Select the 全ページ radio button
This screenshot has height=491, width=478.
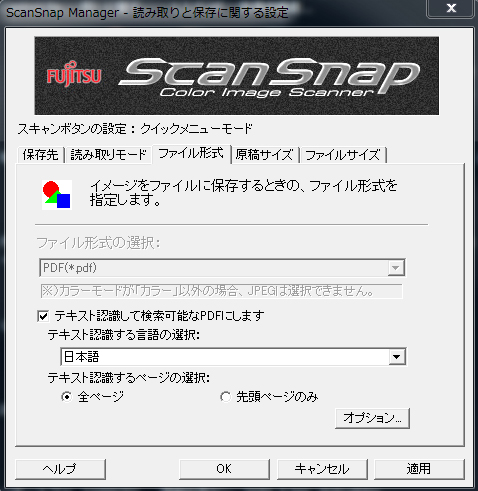[67, 397]
